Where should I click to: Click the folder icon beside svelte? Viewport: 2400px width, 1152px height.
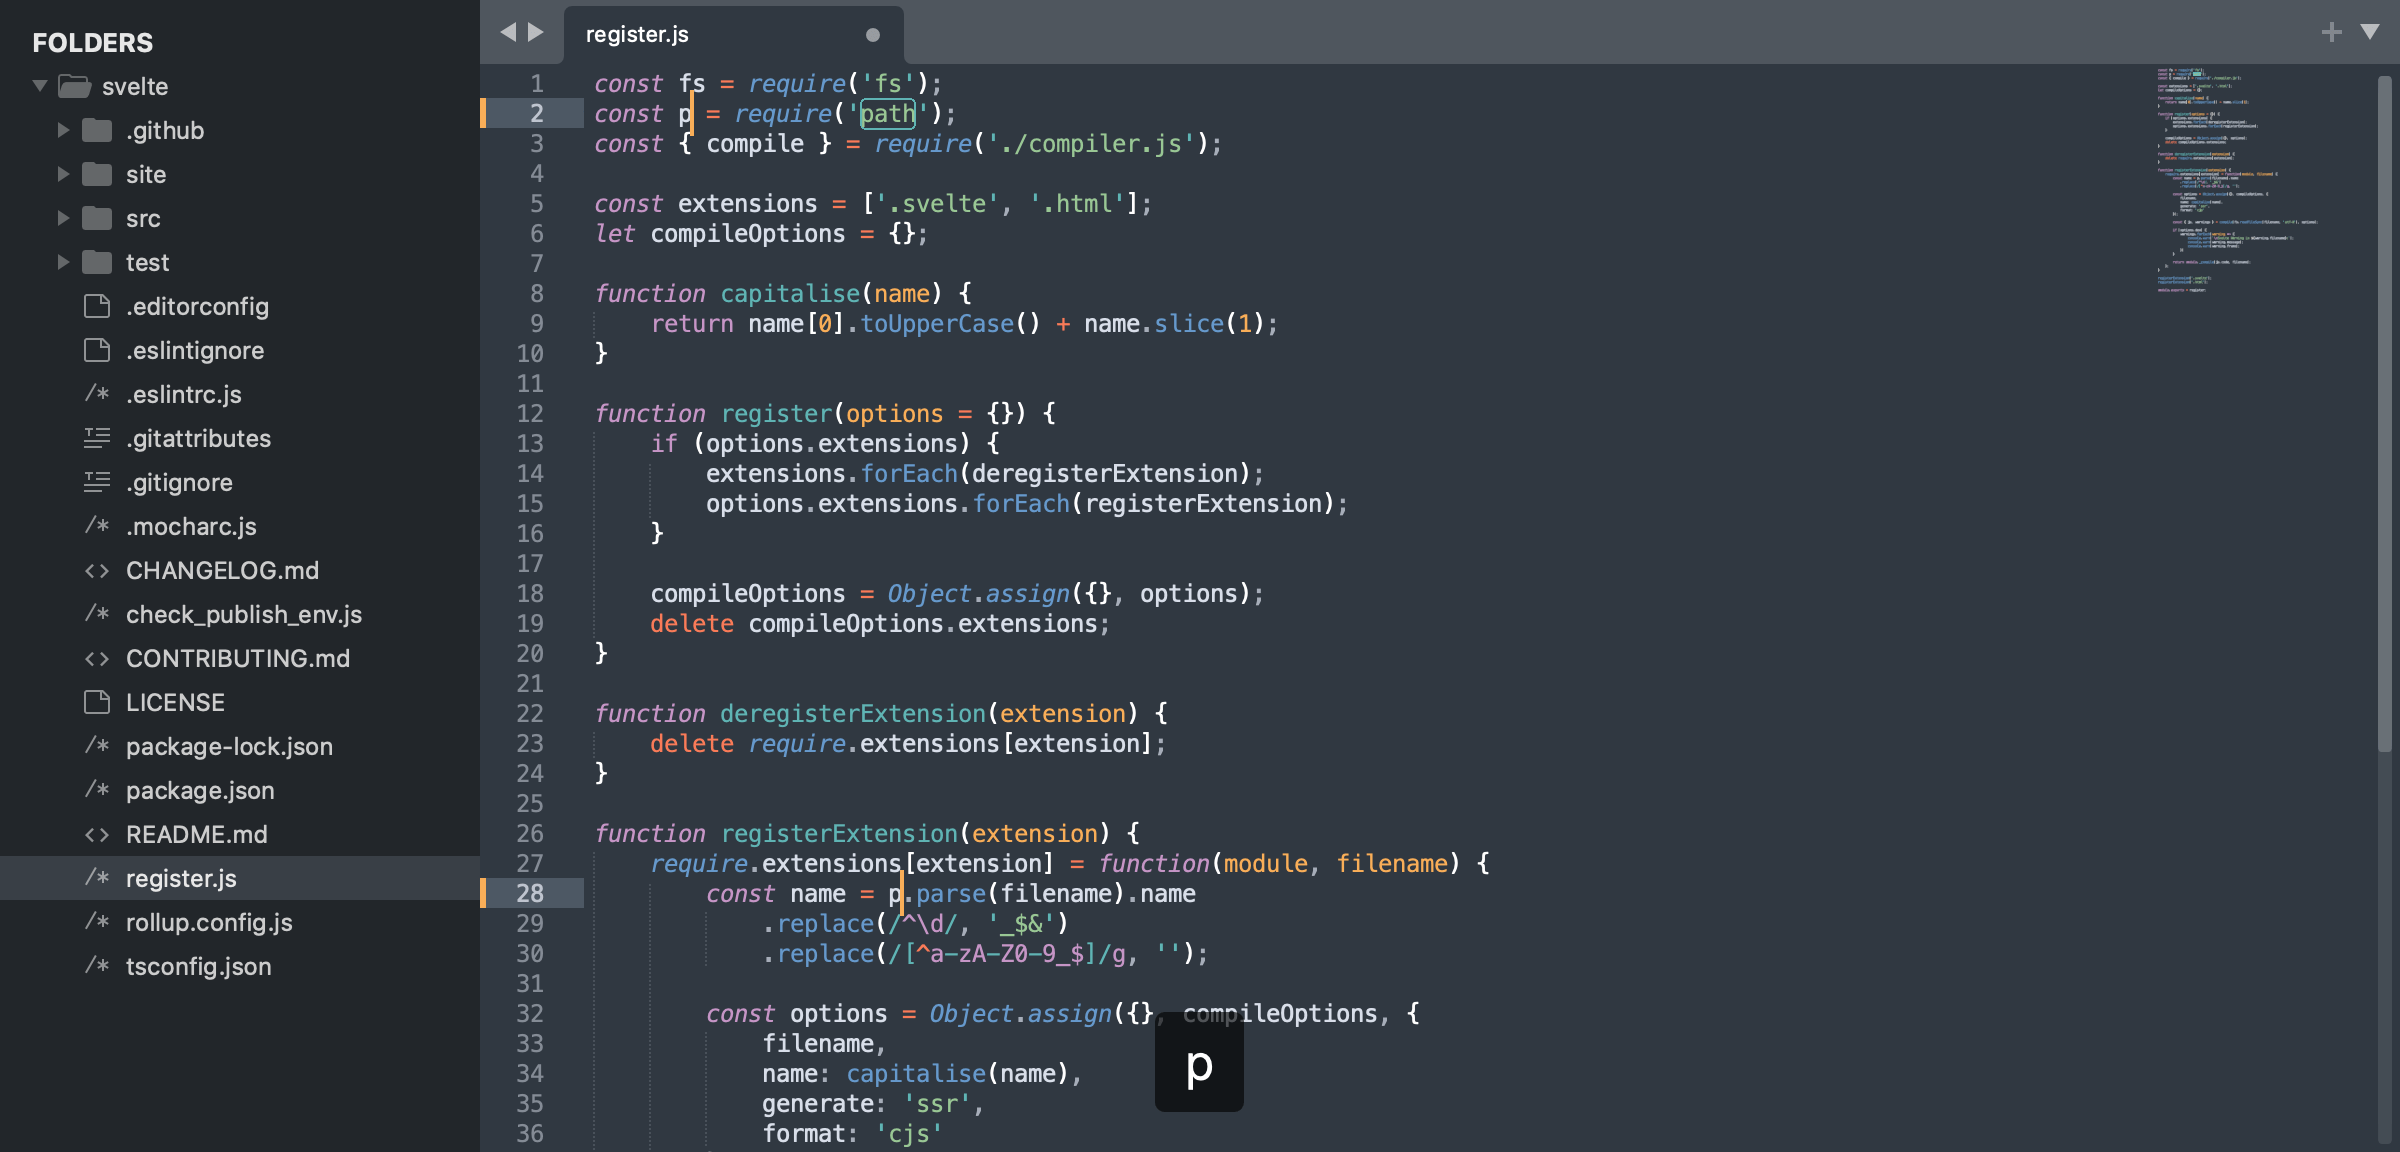(x=72, y=86)
